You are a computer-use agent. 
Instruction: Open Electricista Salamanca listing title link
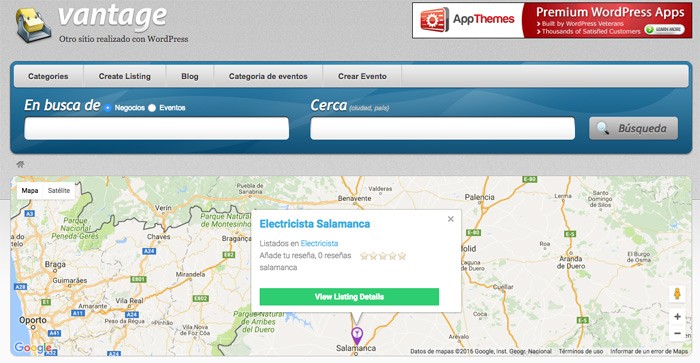[x=315, y=224]
